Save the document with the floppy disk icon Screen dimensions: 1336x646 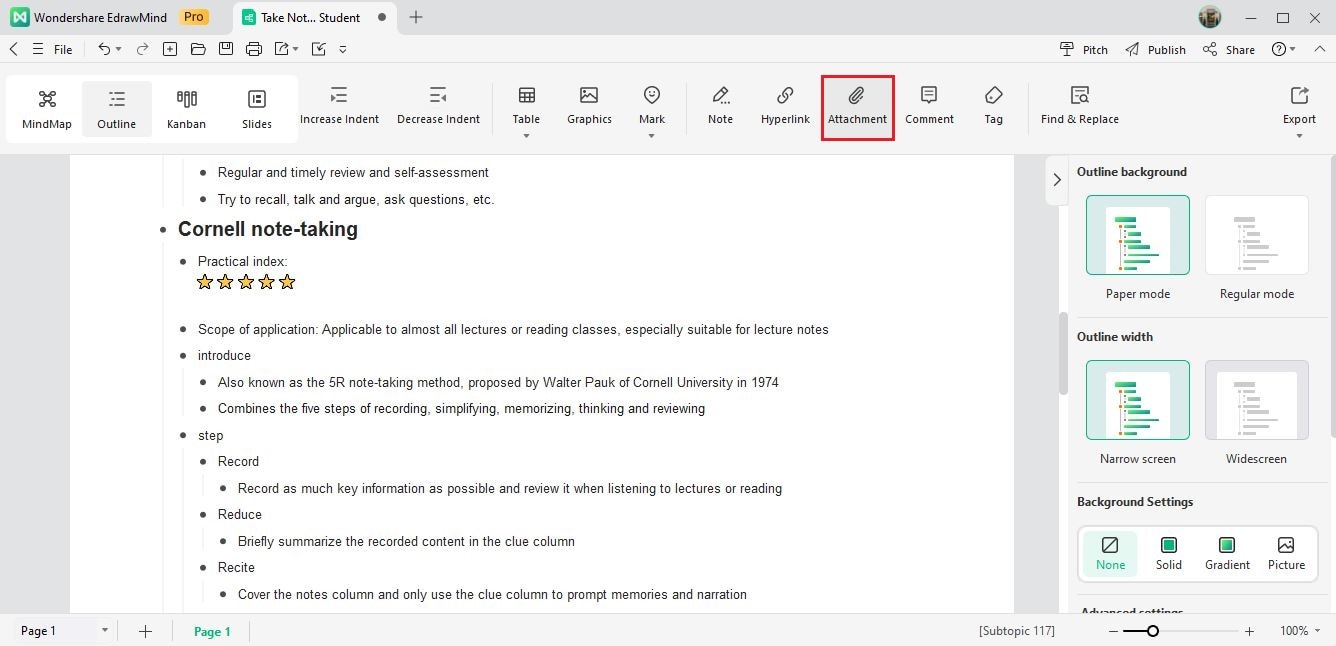coord(226,49)
